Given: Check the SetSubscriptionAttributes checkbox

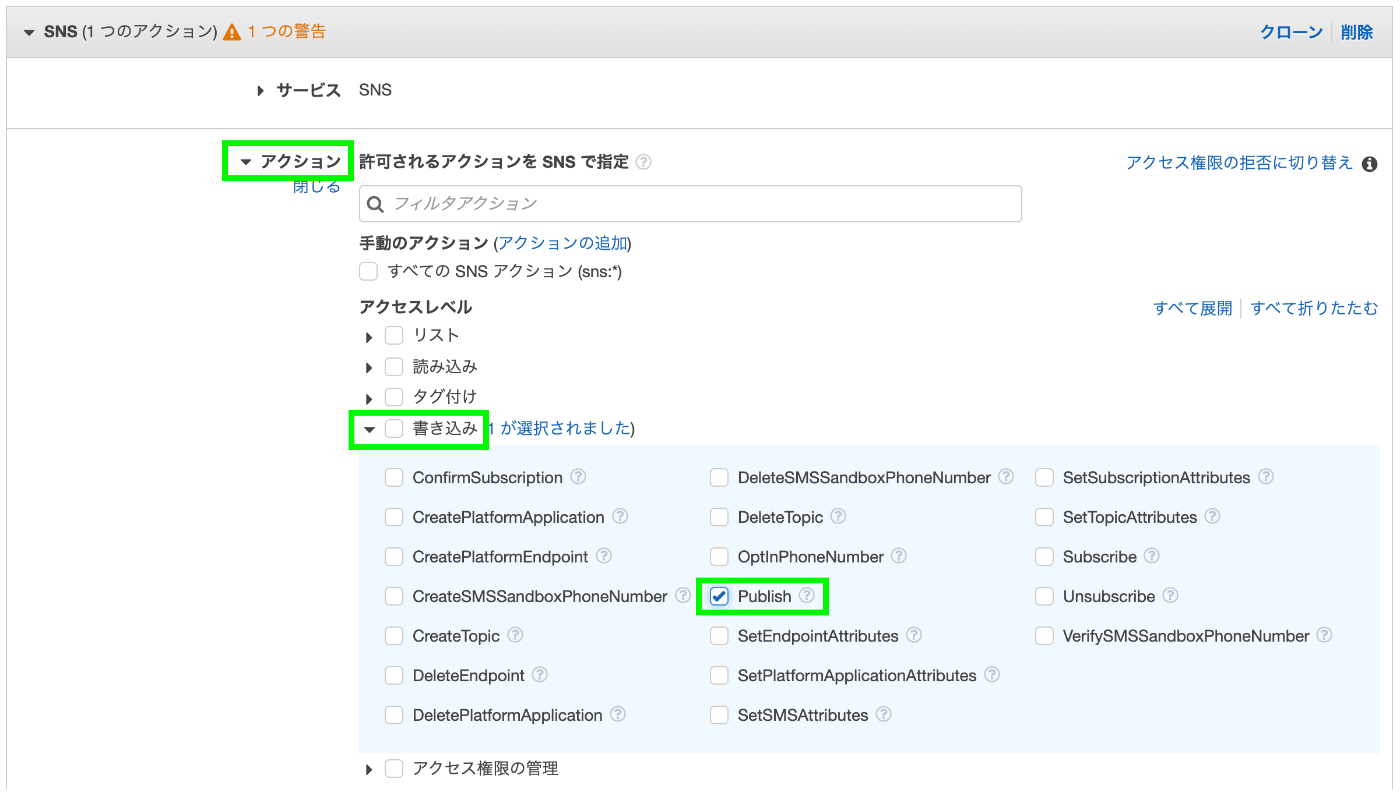Looking at the screenshot, I should click(1045, 478).
